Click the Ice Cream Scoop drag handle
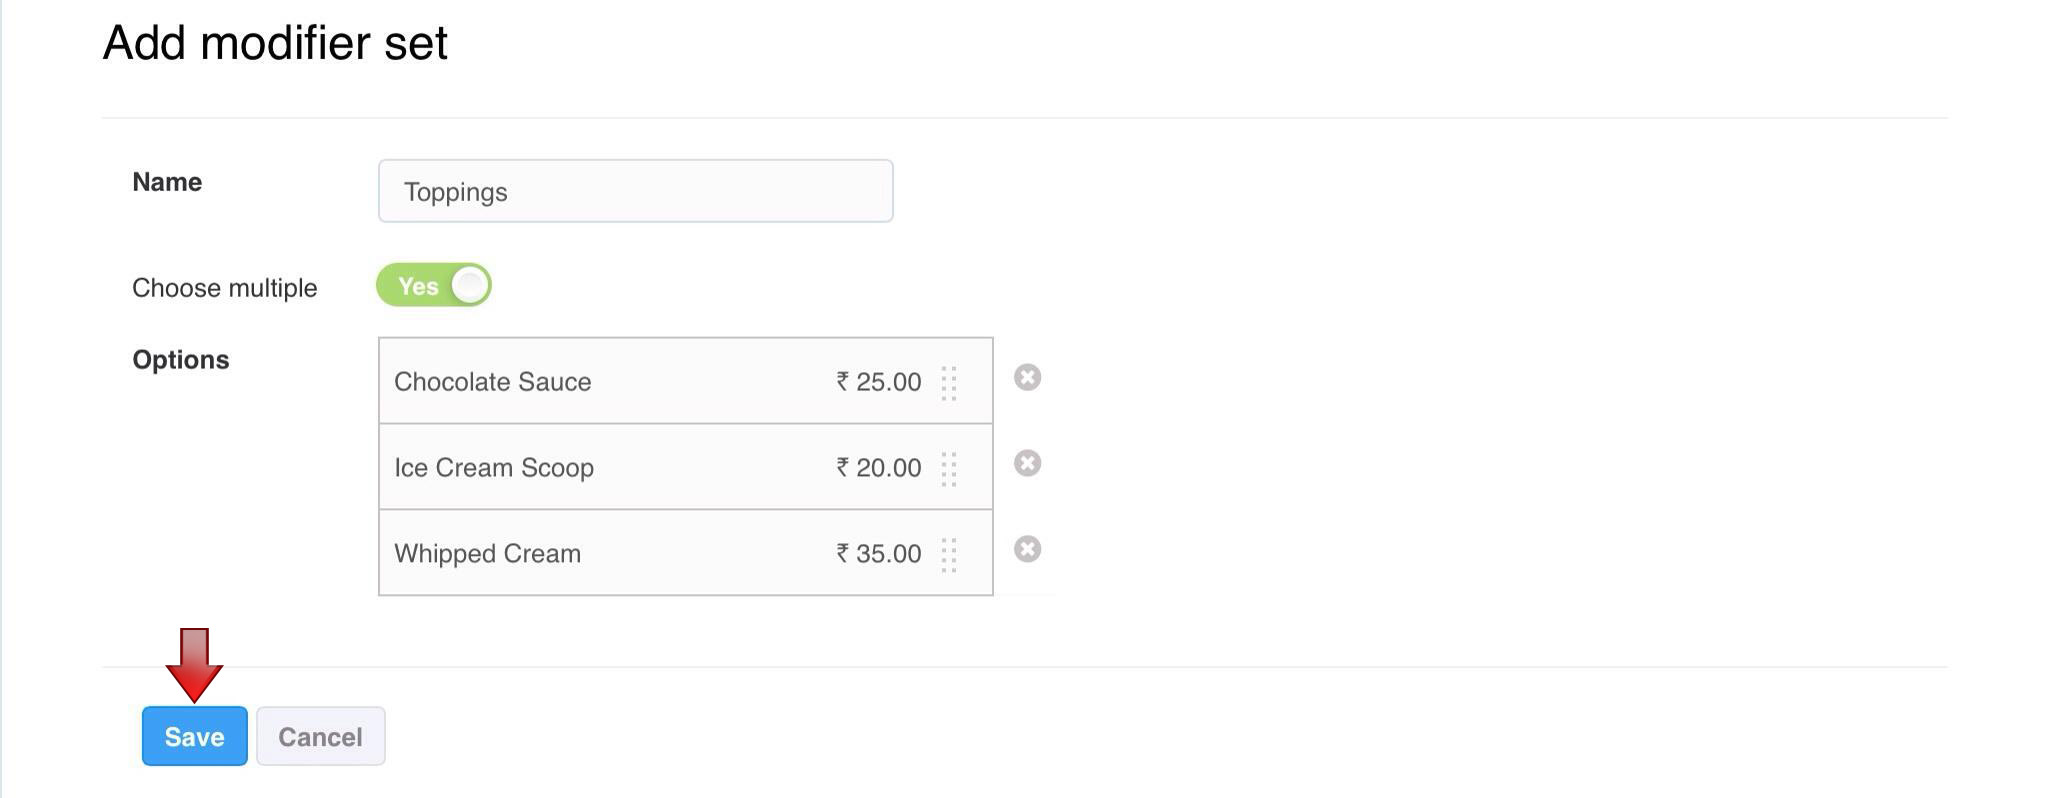 click(949, 468)
